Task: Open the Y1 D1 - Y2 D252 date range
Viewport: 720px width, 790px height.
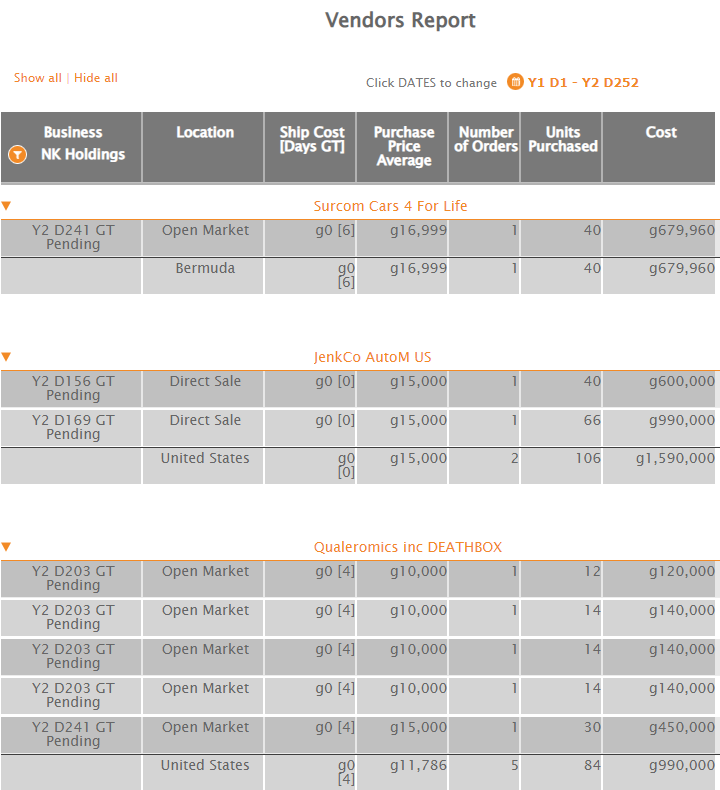Action: (x=583, y=82)
